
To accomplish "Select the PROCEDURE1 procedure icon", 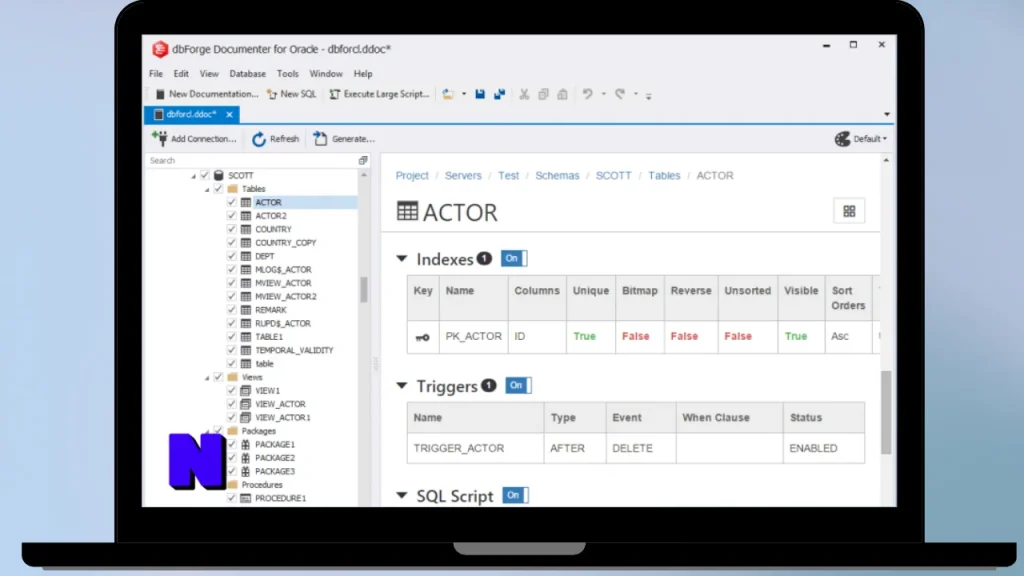I will coord(246,498).
